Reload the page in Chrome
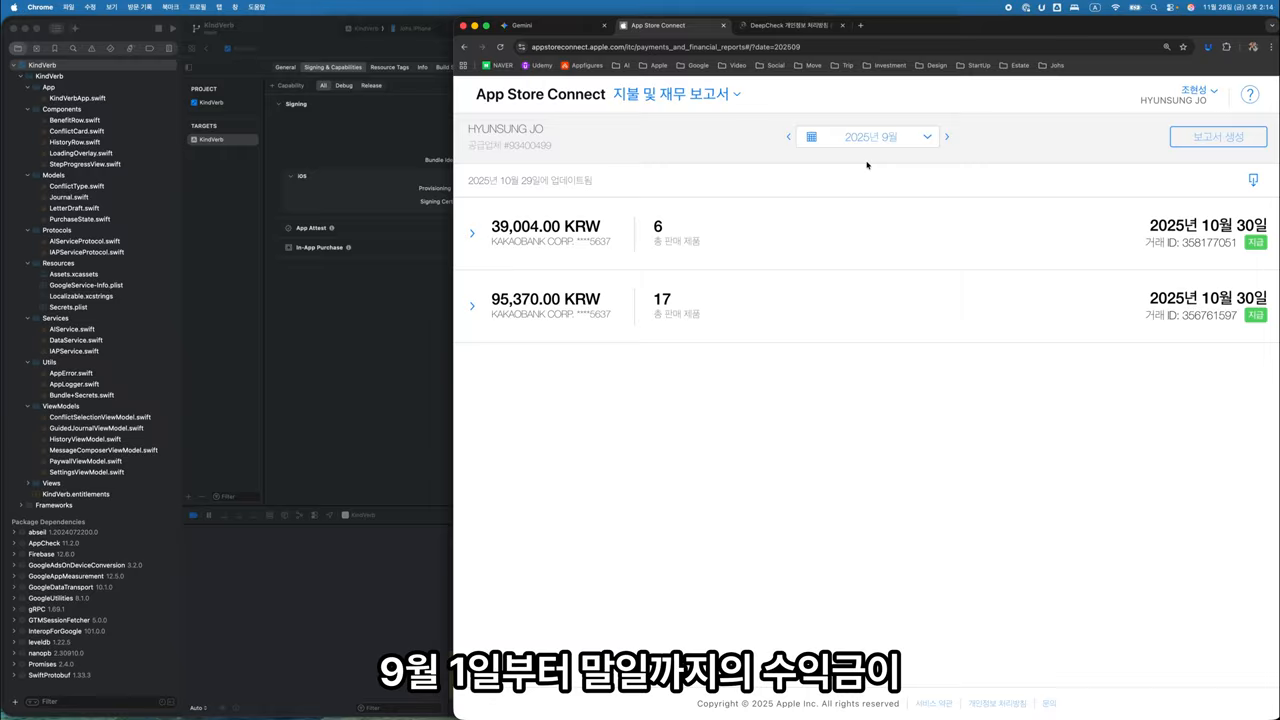Image resolution: width=1280 pixels, height=720 pixels. (500, 47)
